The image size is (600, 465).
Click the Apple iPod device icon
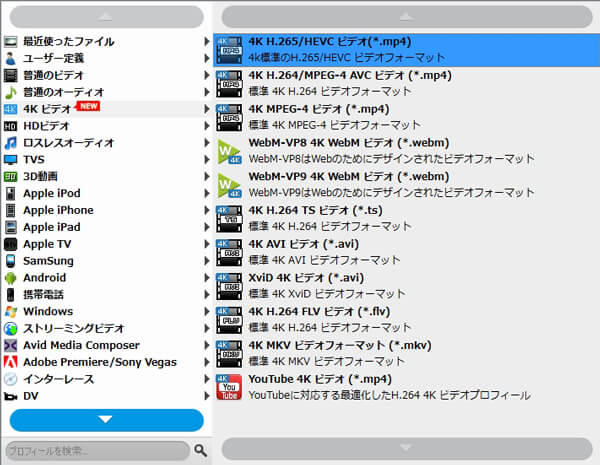[11, 193]
